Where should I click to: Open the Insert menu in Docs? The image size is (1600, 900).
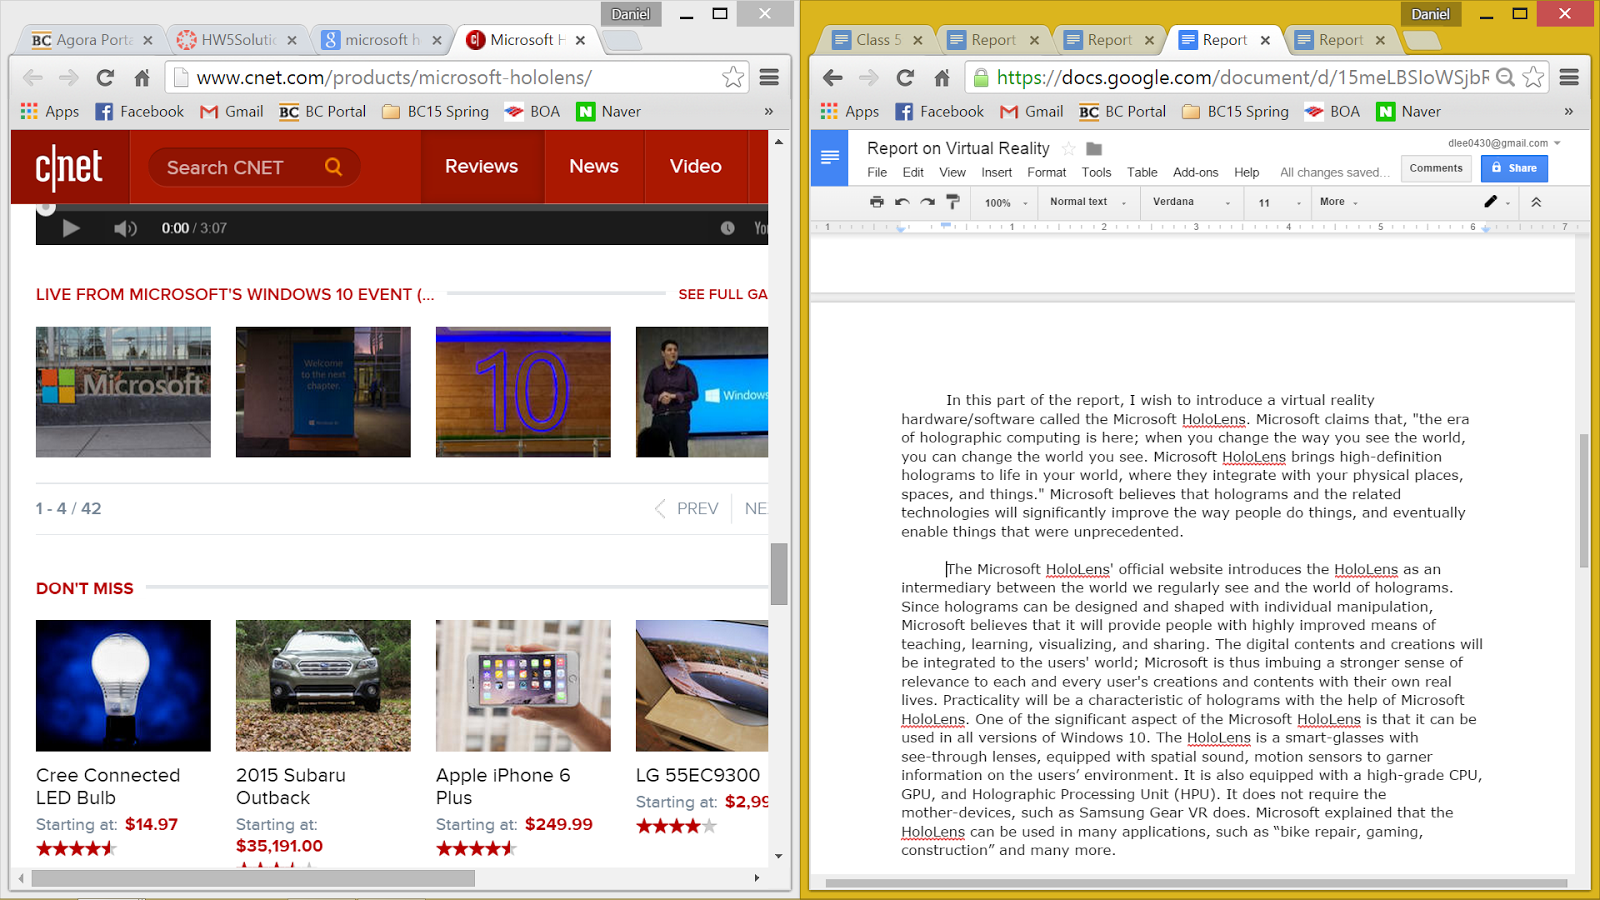coord(996,172)
